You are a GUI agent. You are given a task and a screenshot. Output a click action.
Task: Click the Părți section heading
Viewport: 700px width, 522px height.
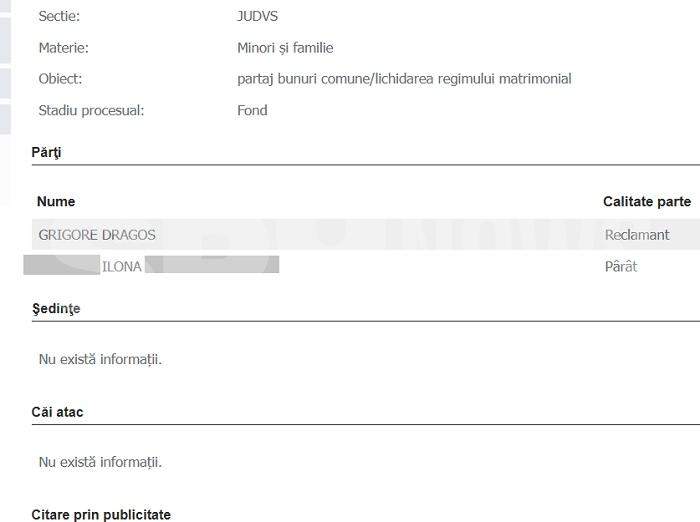coord(46,152)
